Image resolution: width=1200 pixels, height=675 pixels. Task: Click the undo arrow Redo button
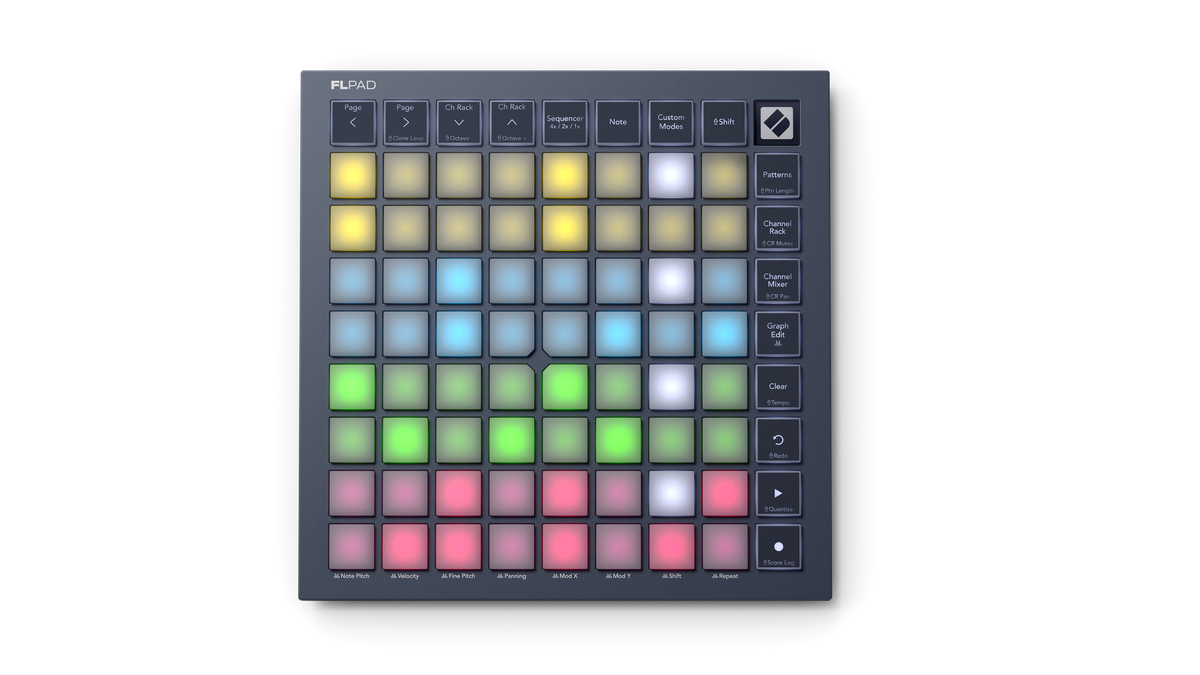coord(778,440)
